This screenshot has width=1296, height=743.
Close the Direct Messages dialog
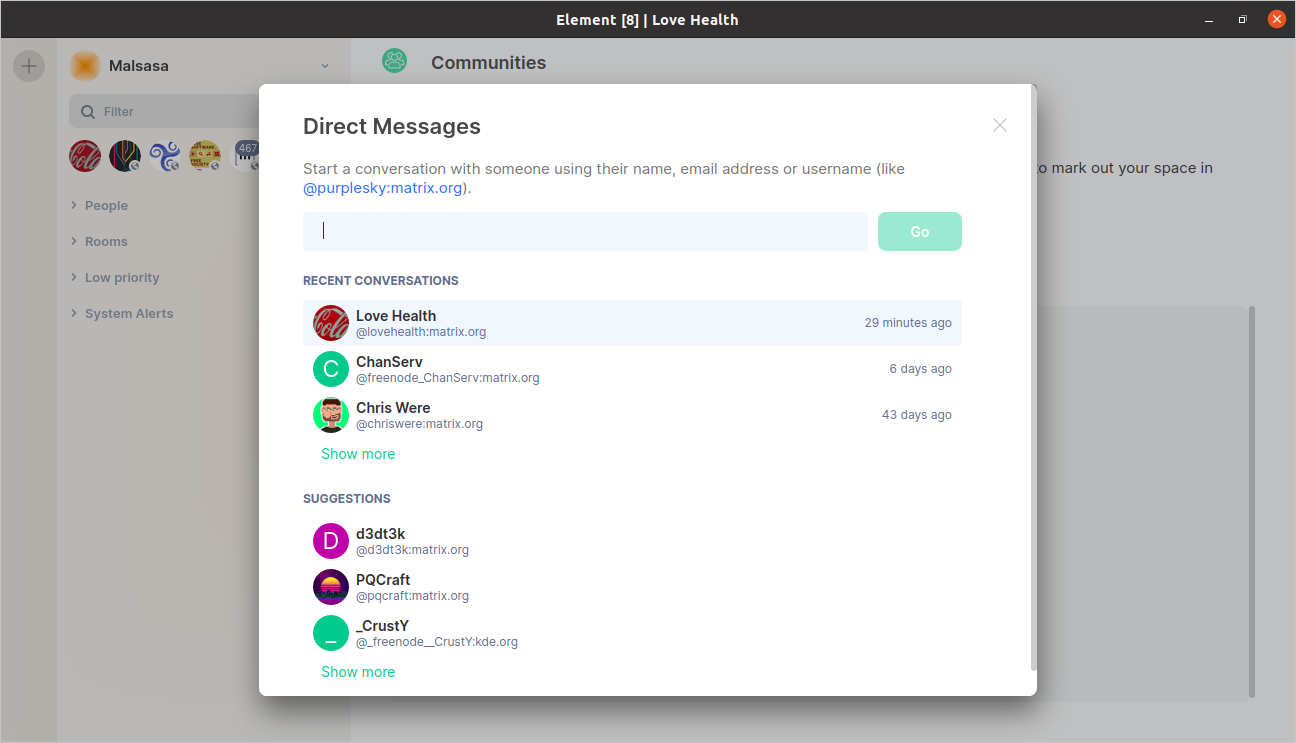(x=1000, y=125)
